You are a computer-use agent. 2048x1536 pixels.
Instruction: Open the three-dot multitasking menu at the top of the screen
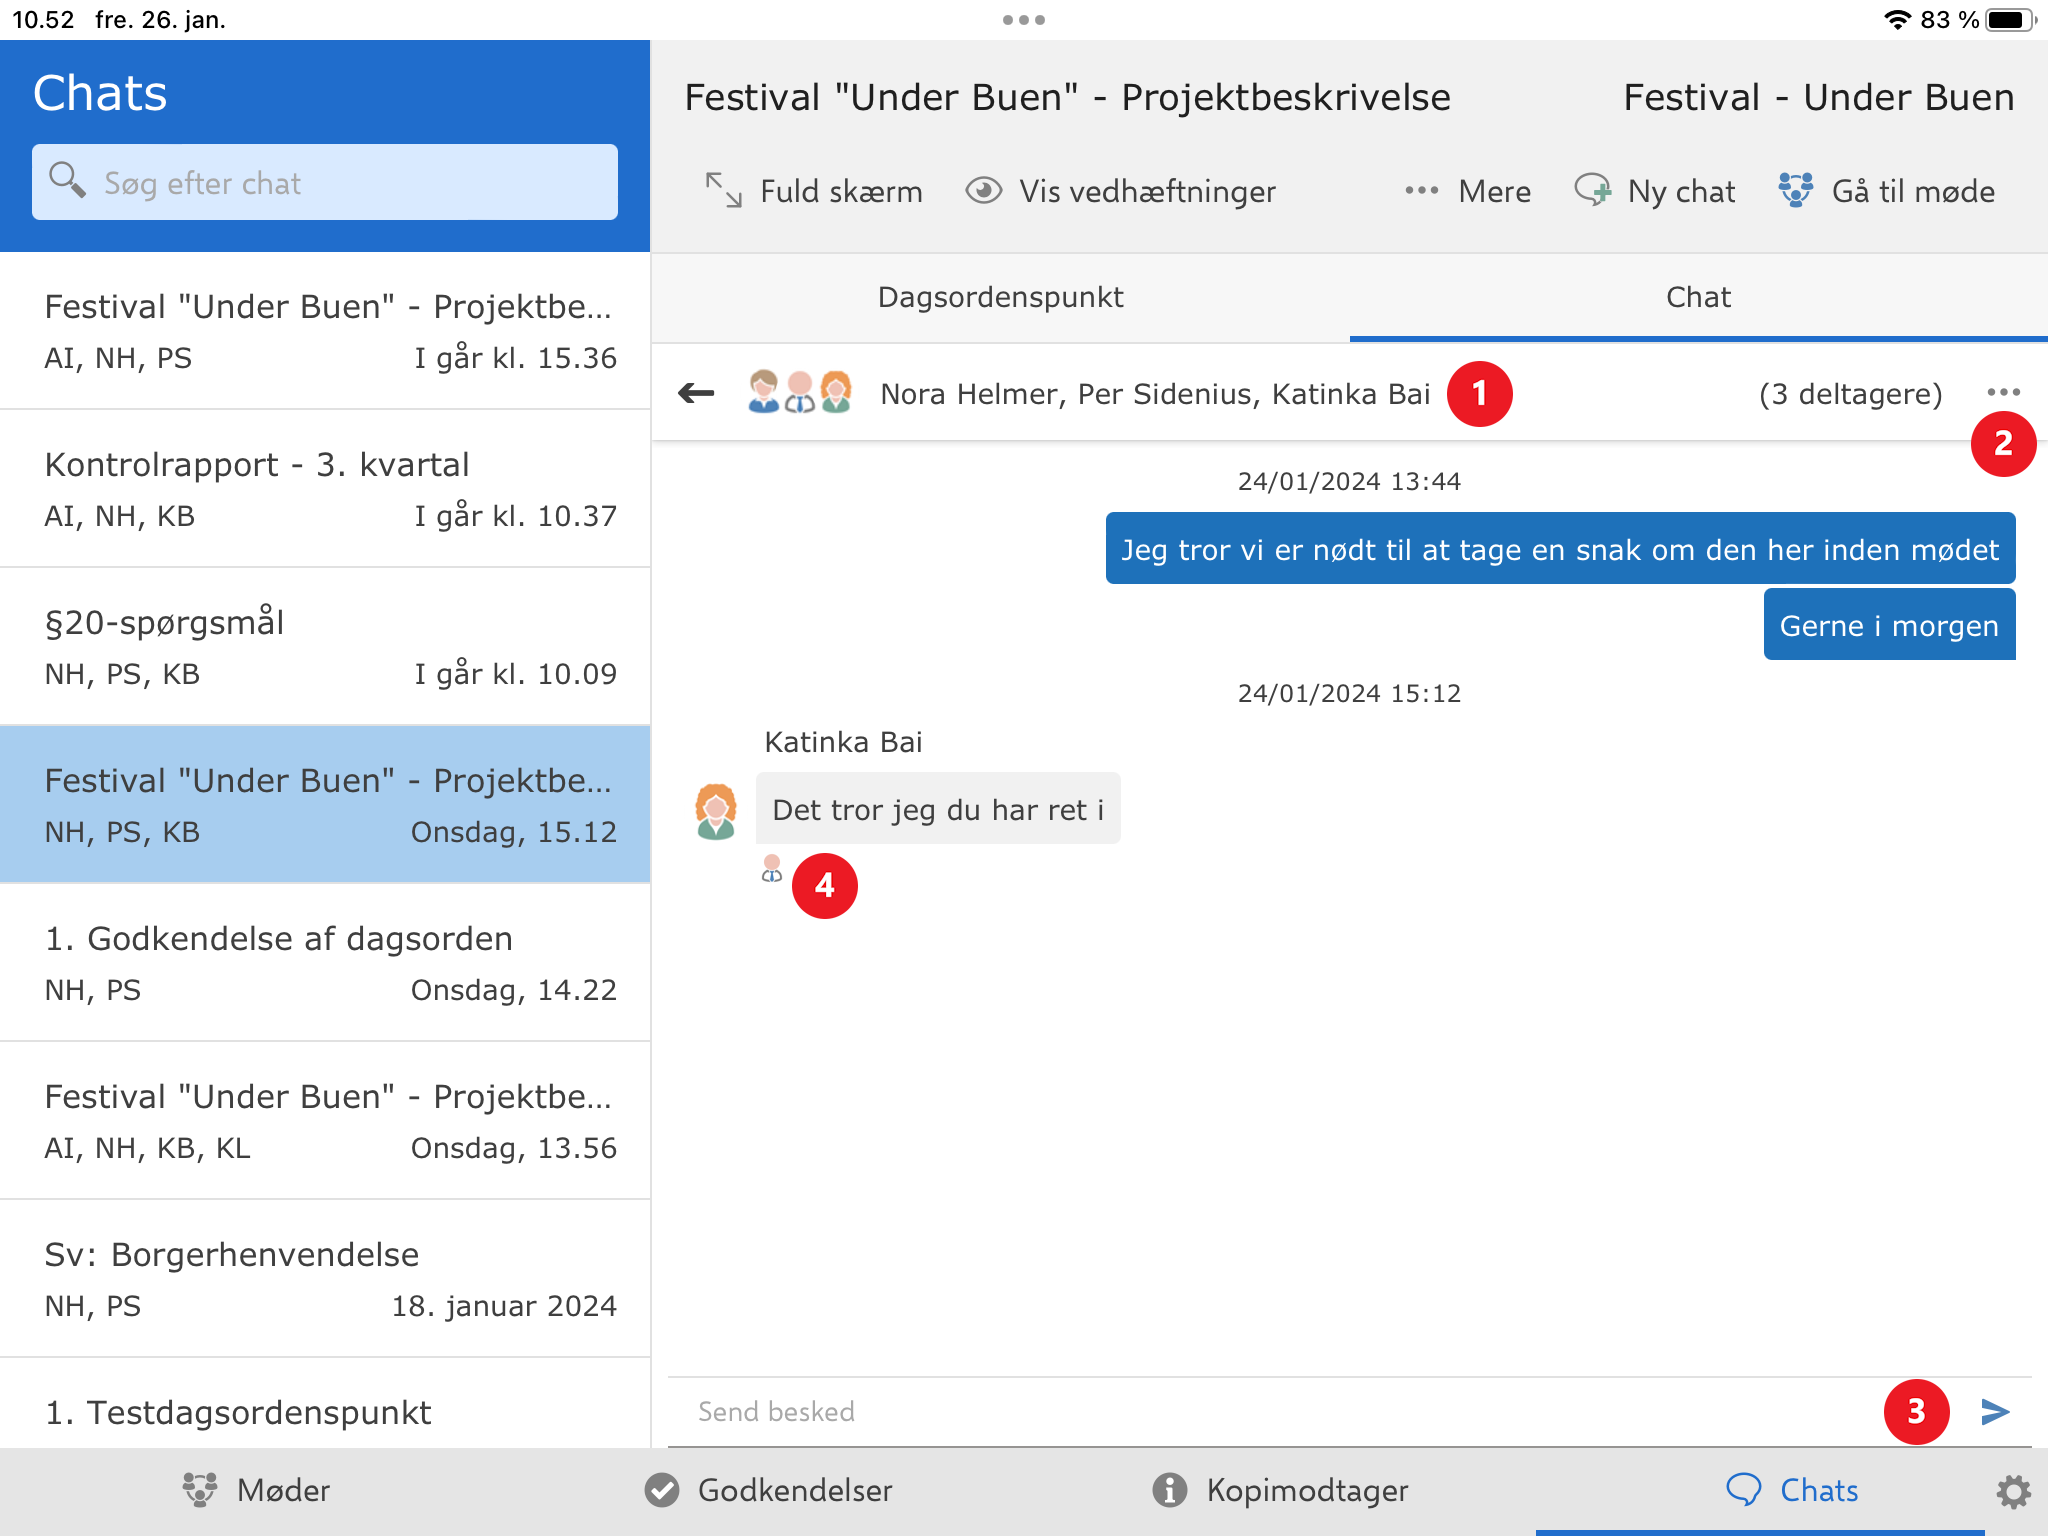1023,20
